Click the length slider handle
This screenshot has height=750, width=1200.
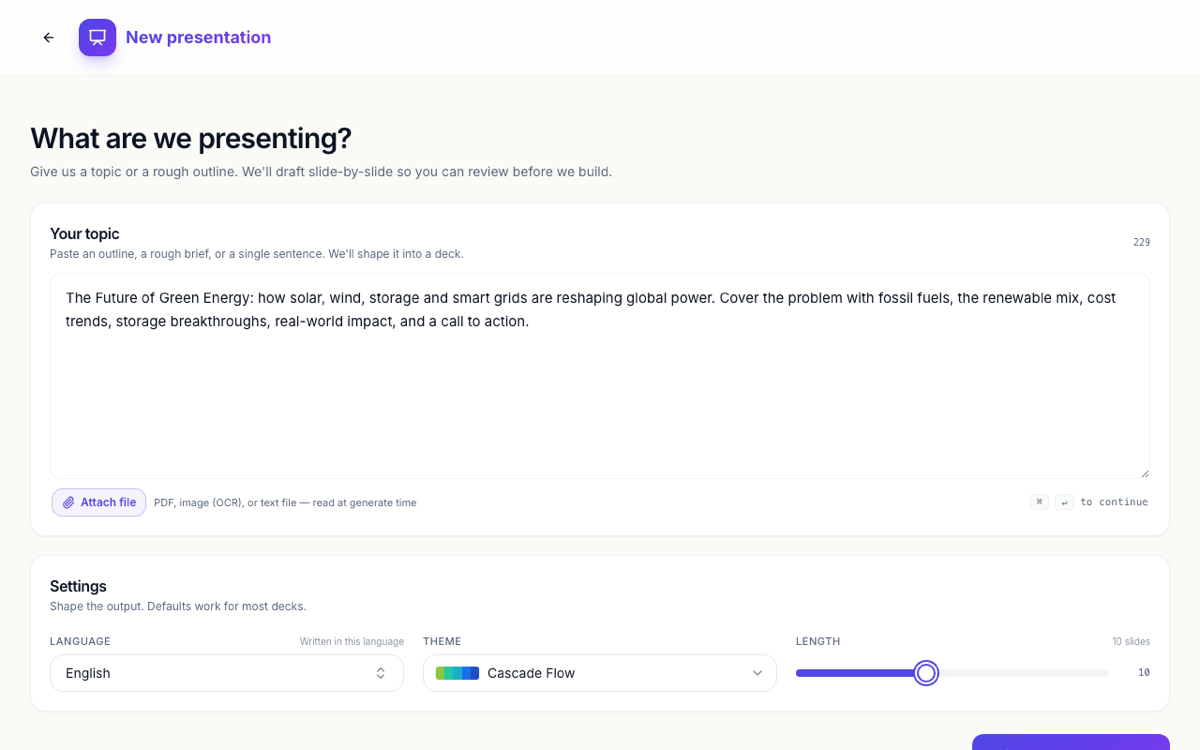click(x=926, y=673)
